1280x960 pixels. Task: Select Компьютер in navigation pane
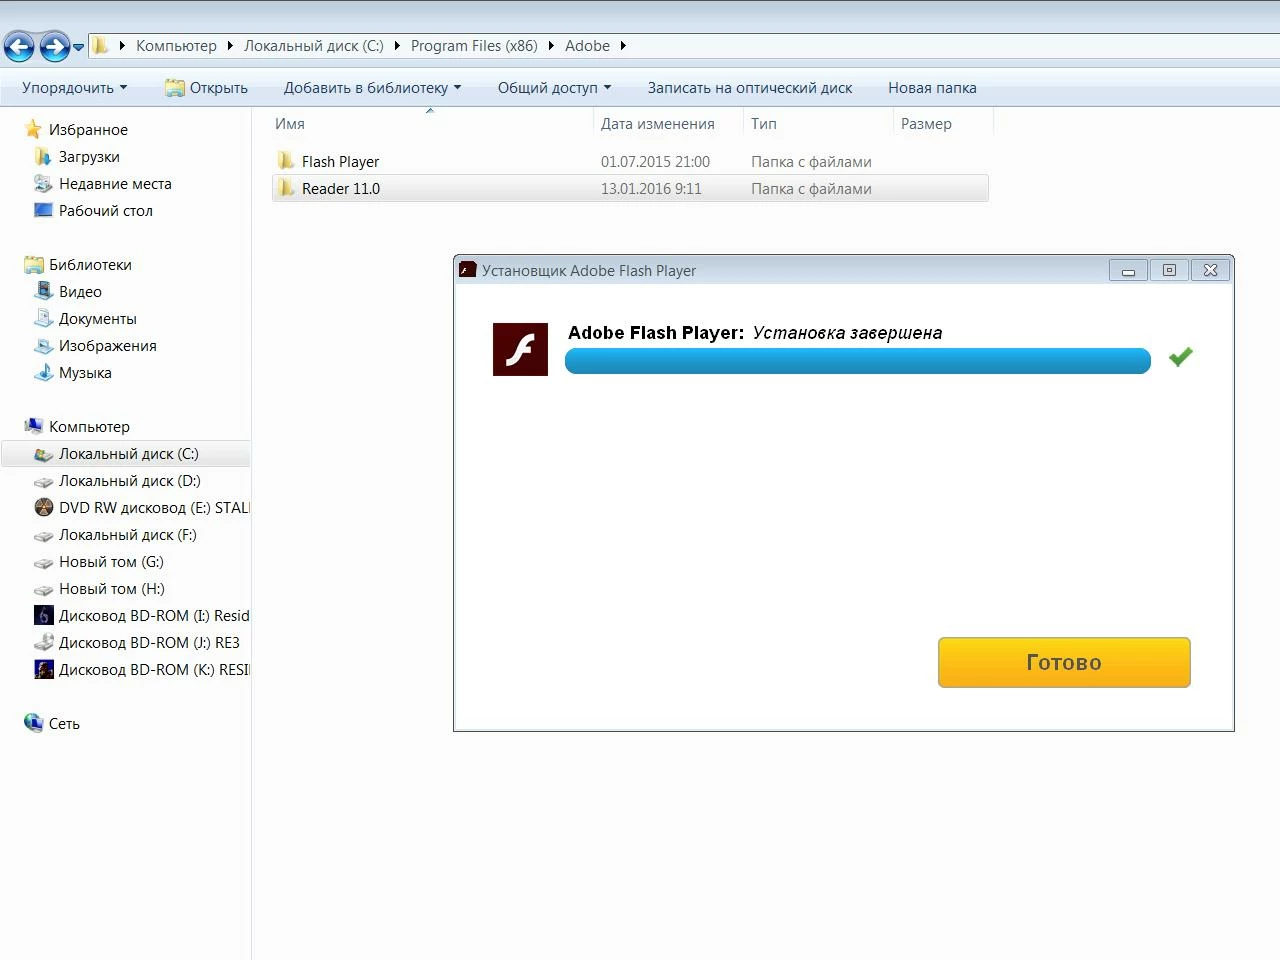pyautogui.click(x=89, y=427)
